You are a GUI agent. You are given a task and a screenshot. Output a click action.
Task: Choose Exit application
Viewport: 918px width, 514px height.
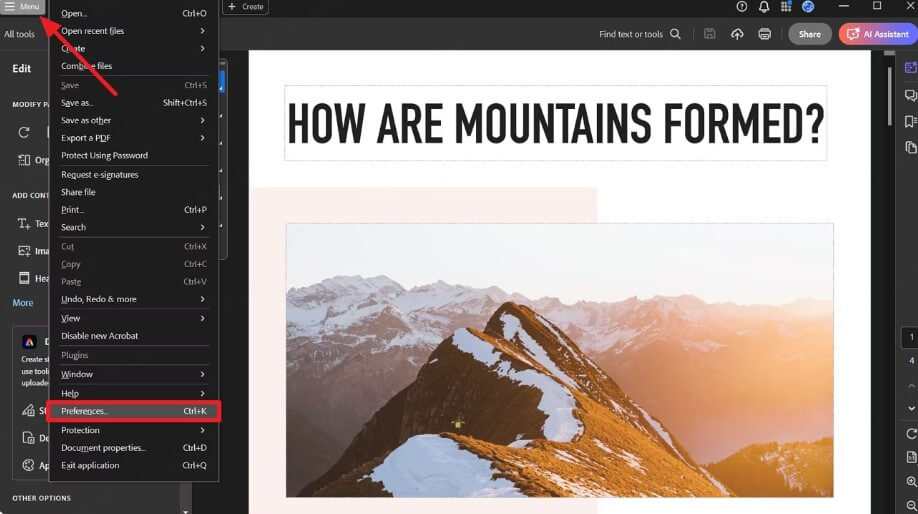[133, 465]
